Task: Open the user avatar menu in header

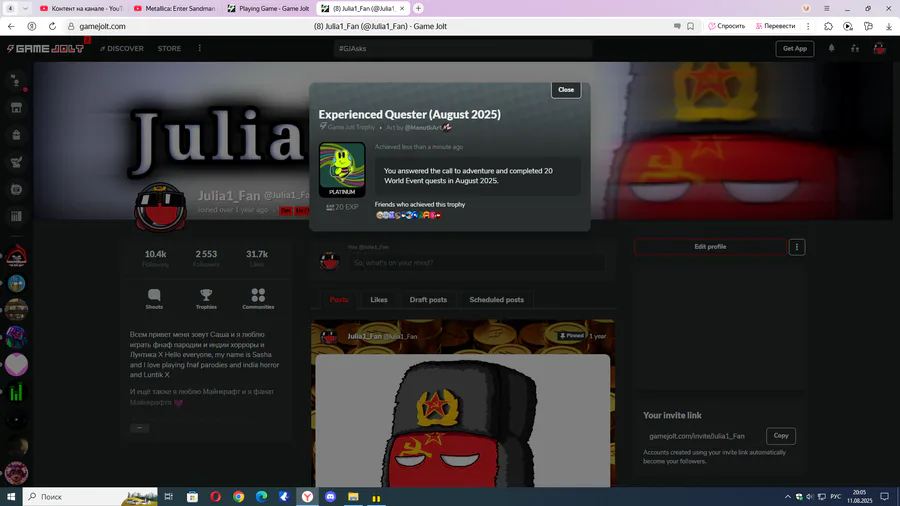Action: click(879, 49)
